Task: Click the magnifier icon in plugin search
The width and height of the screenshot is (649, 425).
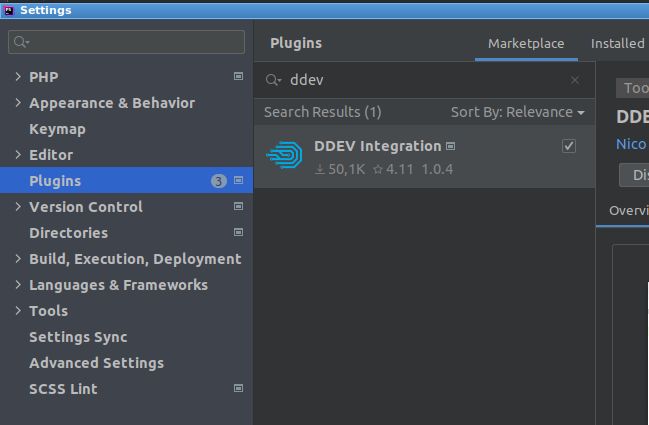Action: coord(273,80)
